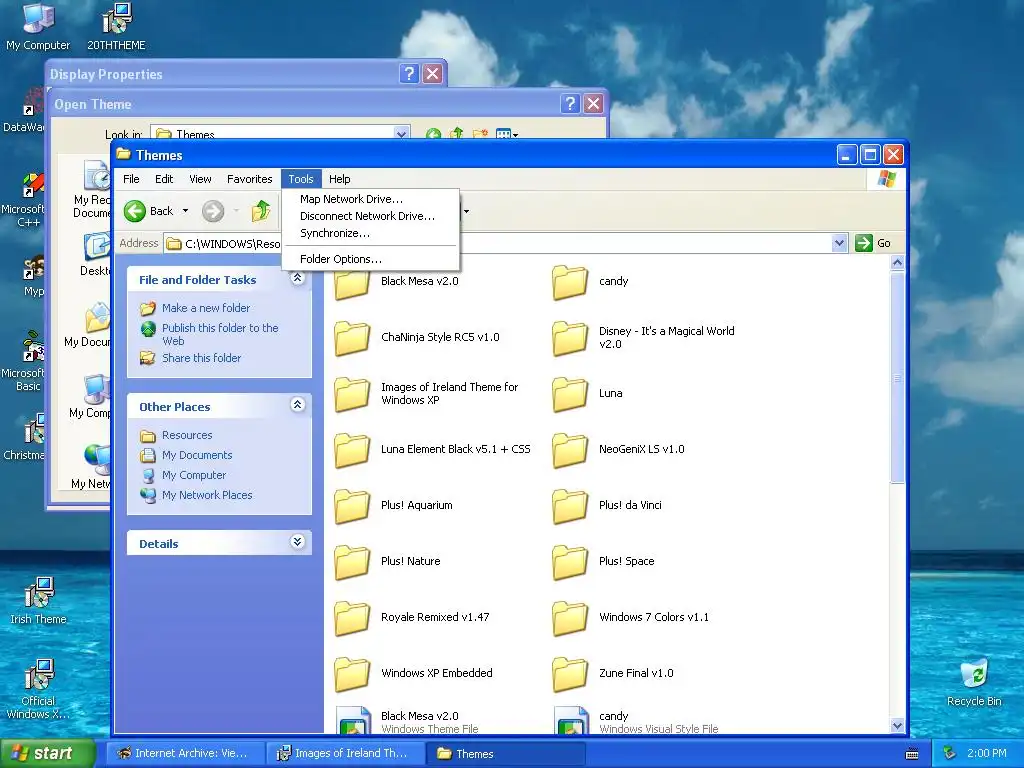Choose Folder Options... from Tools menu
The width and height of the screenshot is (1024, 768).
click(370, 259)
